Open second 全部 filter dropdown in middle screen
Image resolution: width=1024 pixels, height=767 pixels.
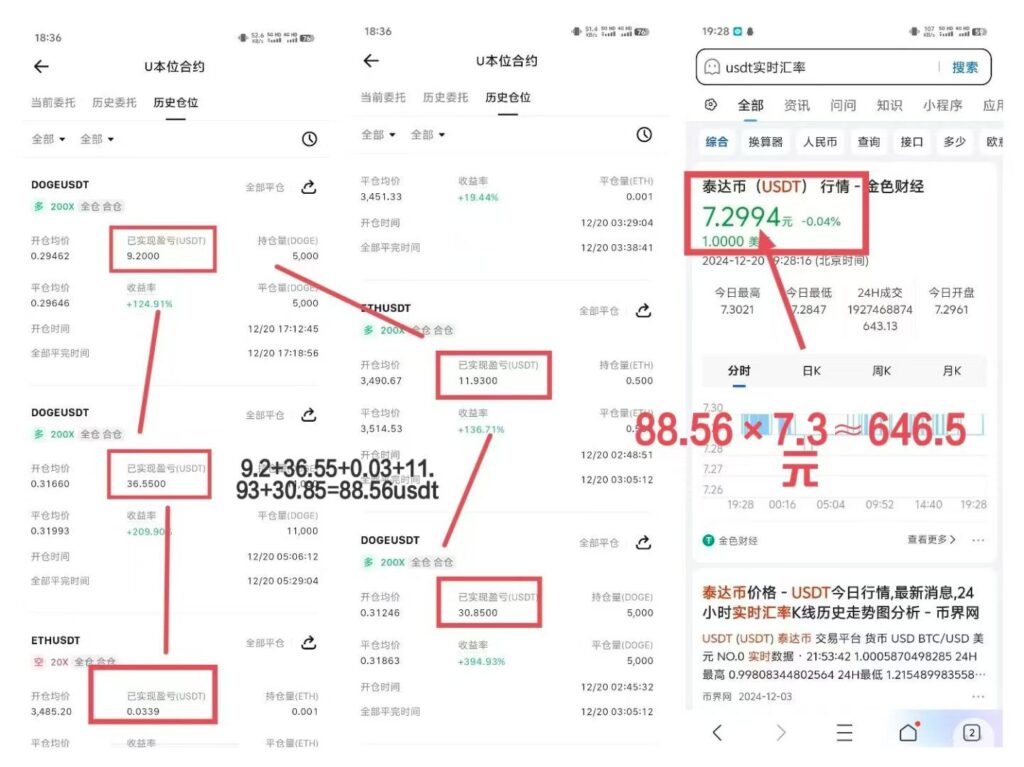point(428,135)
